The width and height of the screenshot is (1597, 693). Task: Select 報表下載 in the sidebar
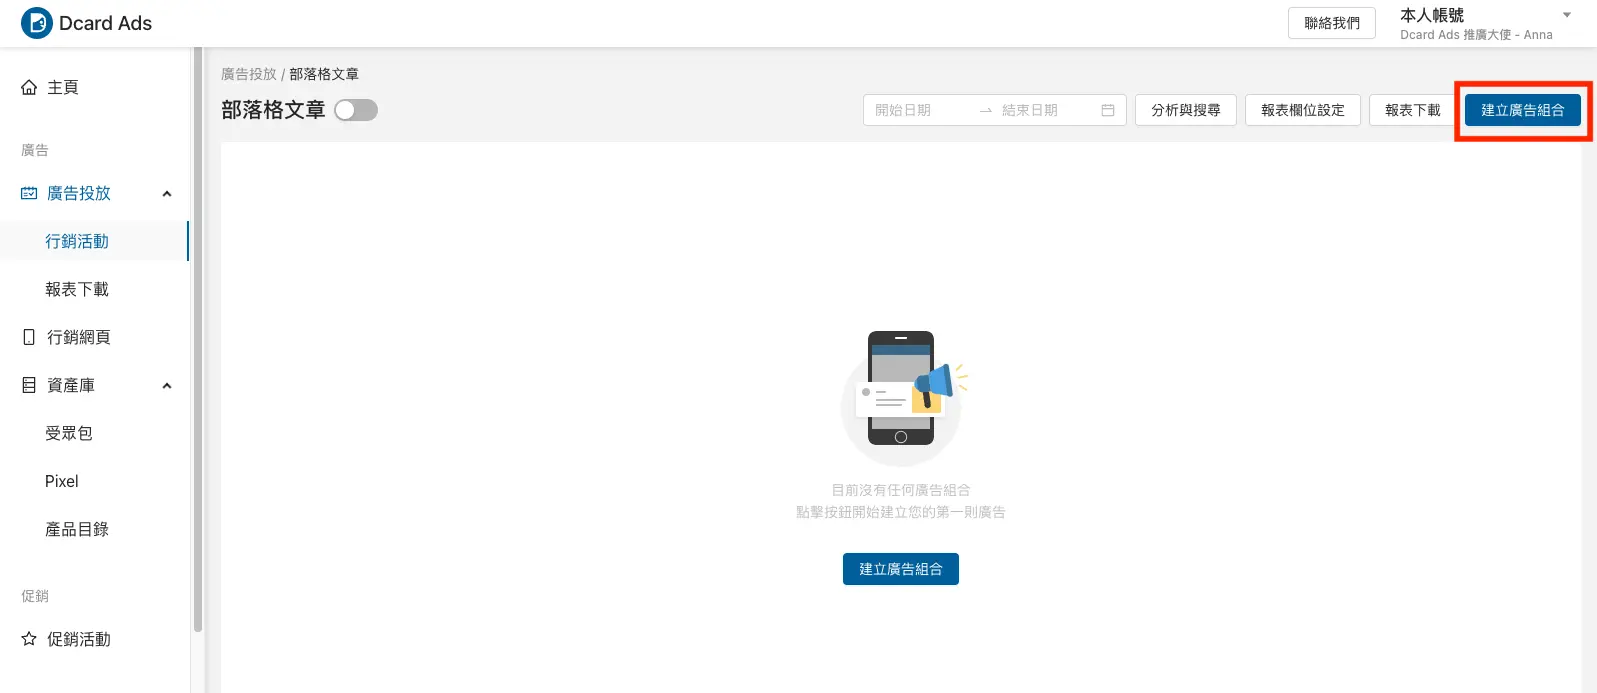click(77, 290)
